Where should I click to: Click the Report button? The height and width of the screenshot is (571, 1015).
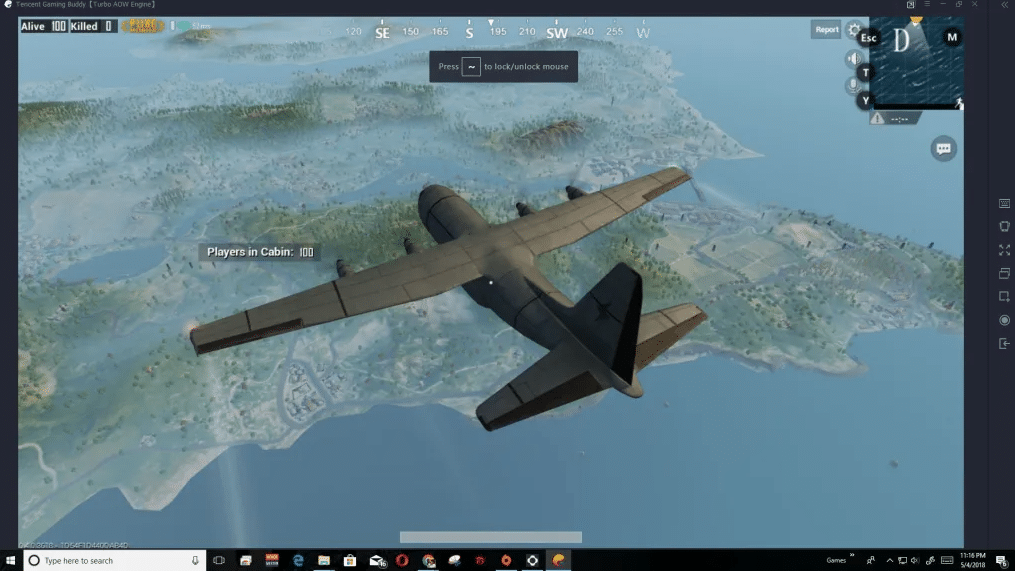point(826,29)
